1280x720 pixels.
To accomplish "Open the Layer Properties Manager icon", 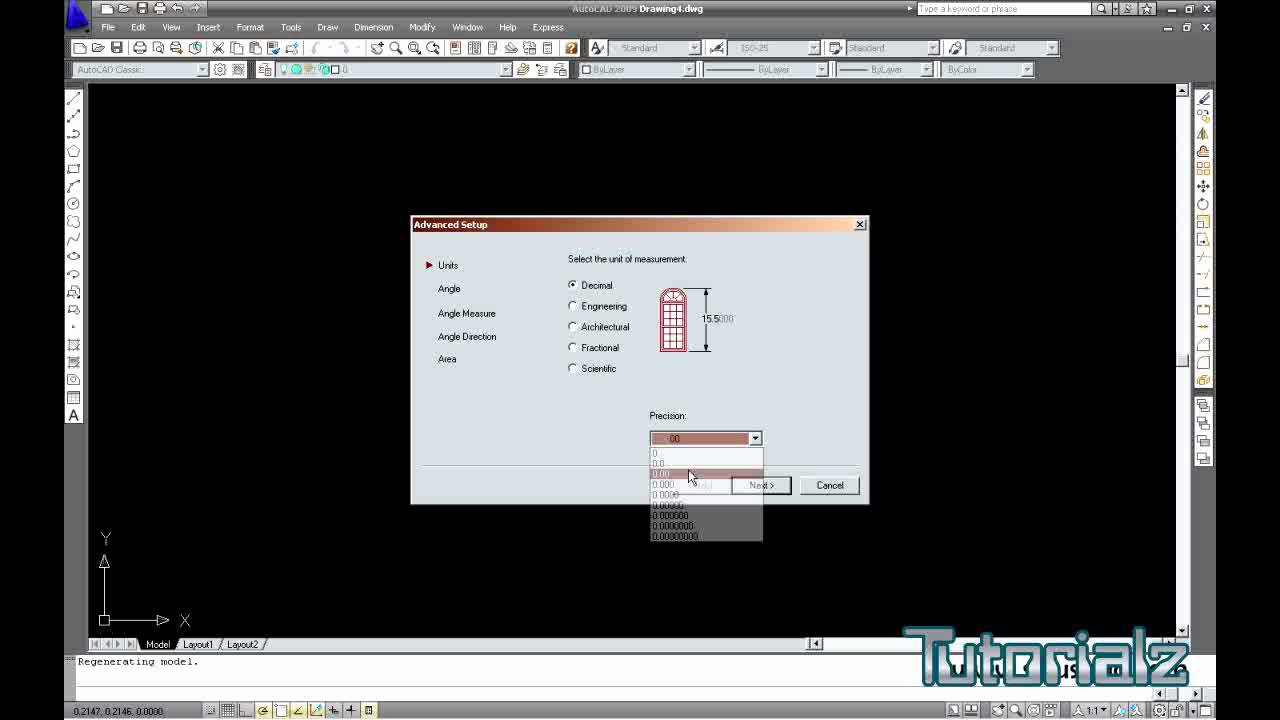I will [265, 70].
